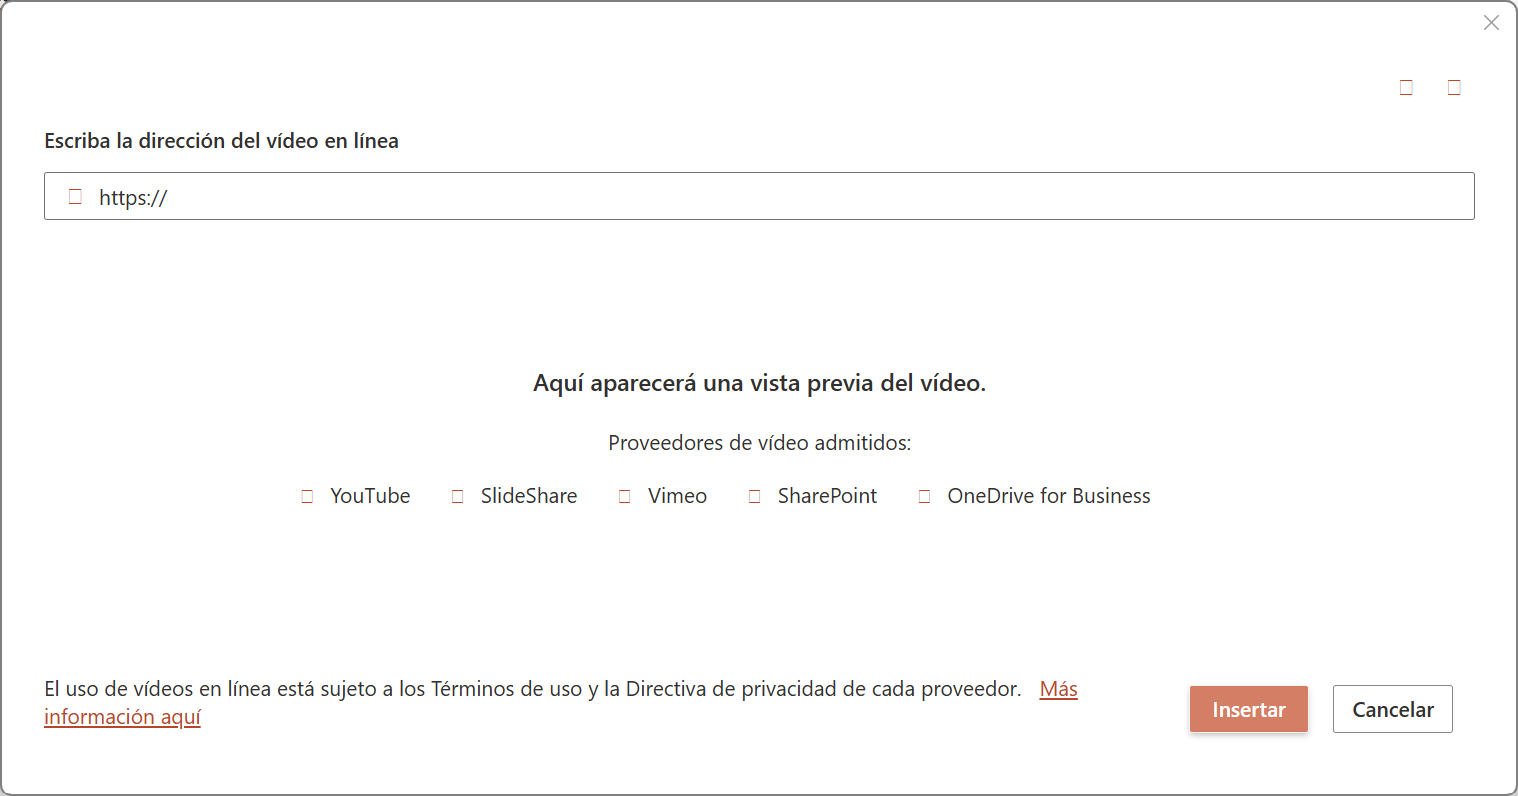The image size is (1518, 796).
Task: Click the first red icon above the URL field
Action: coord(1406,88)
